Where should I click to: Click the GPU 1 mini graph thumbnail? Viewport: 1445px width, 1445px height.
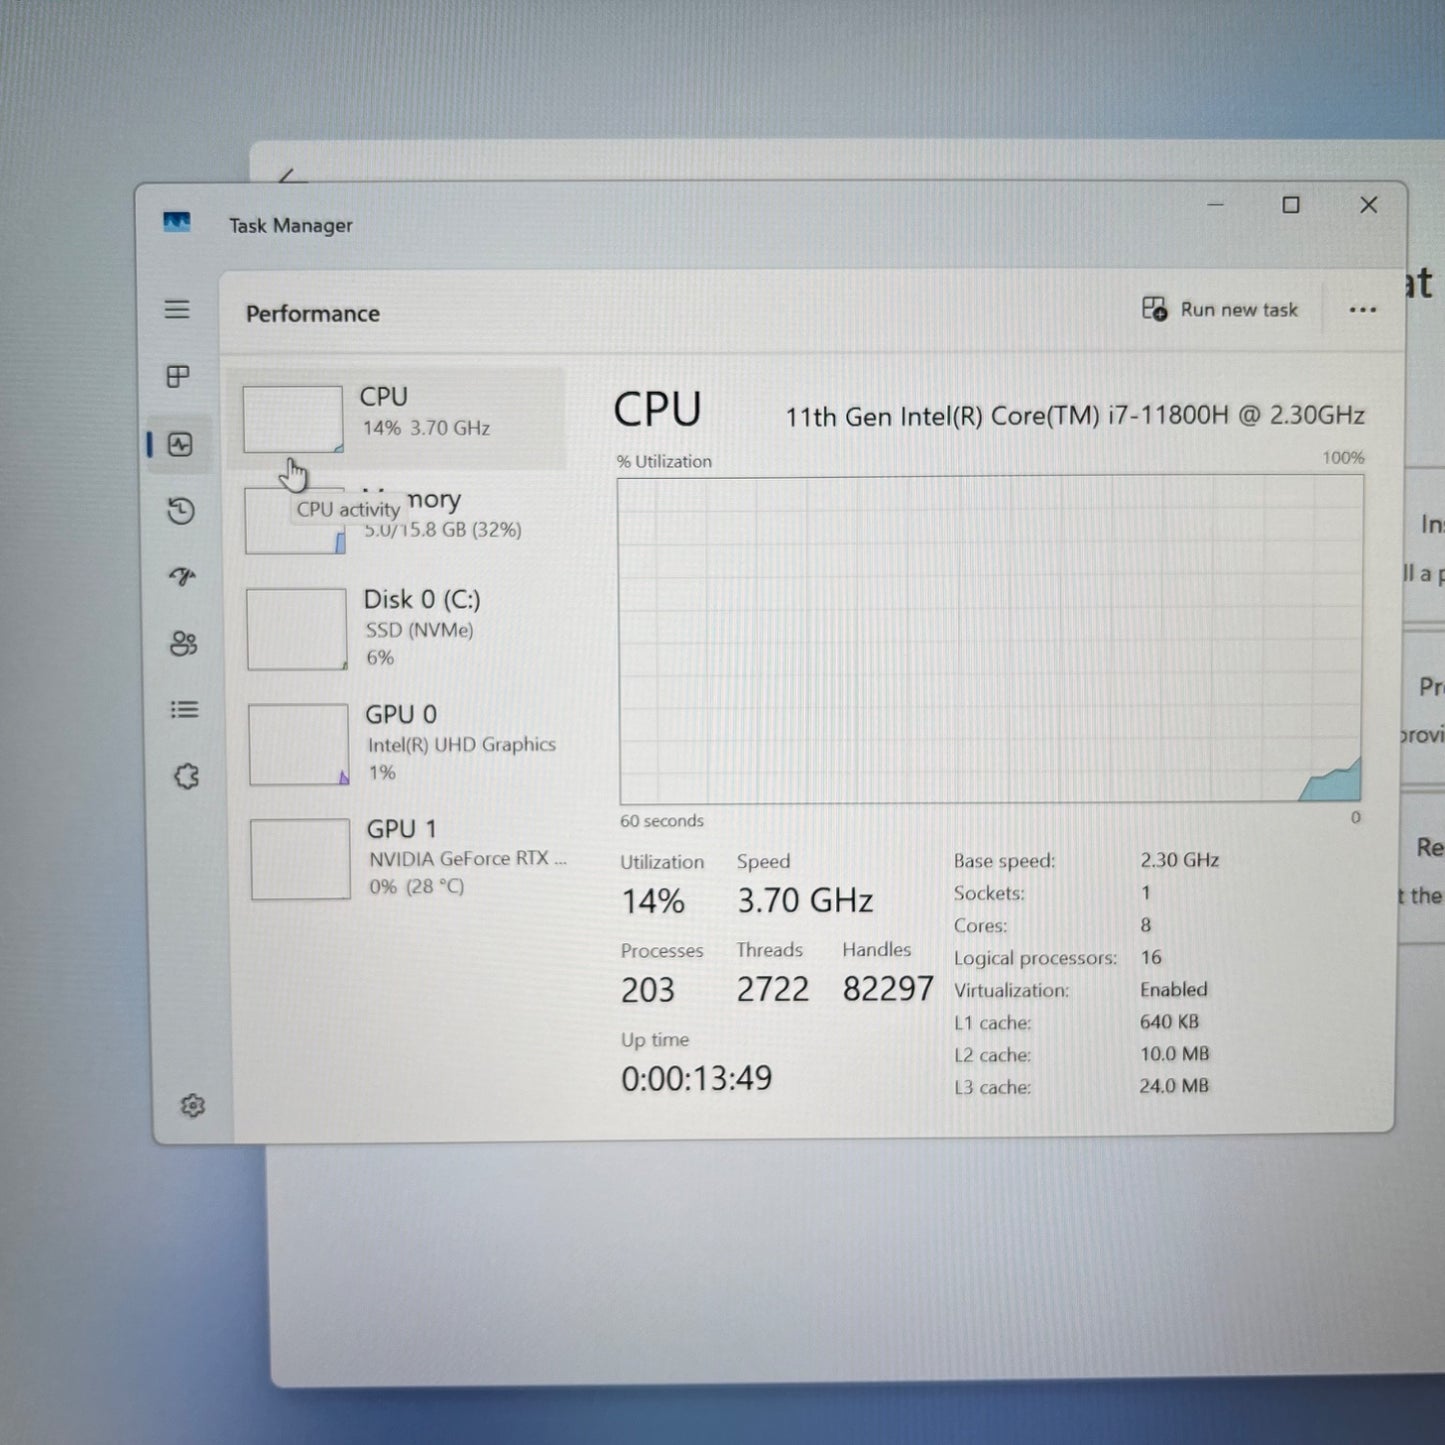tap(300, 859)
